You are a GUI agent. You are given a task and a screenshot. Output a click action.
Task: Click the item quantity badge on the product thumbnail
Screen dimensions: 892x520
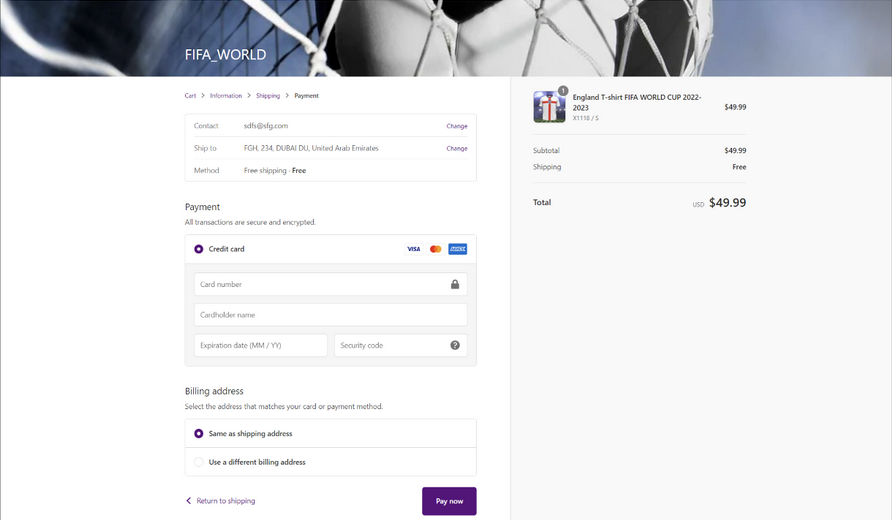(x=563, y=91)
